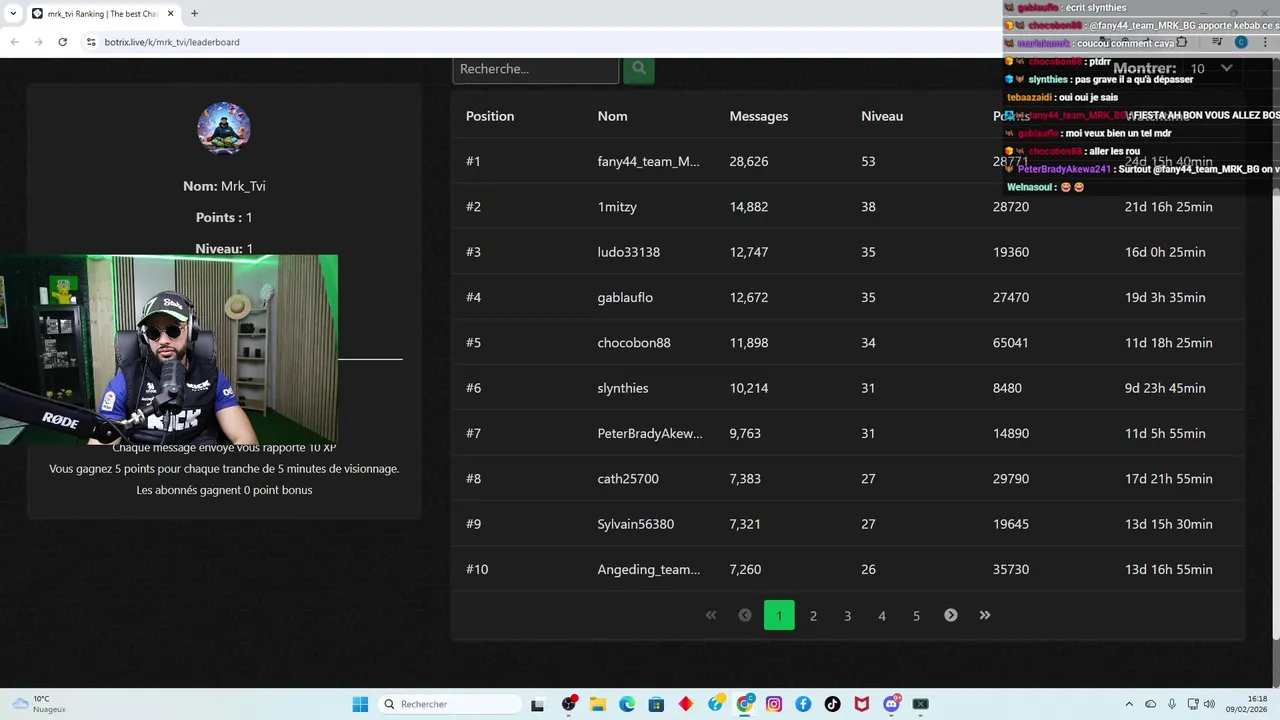Open a new browser tab with plus

(x=194, y=14)
